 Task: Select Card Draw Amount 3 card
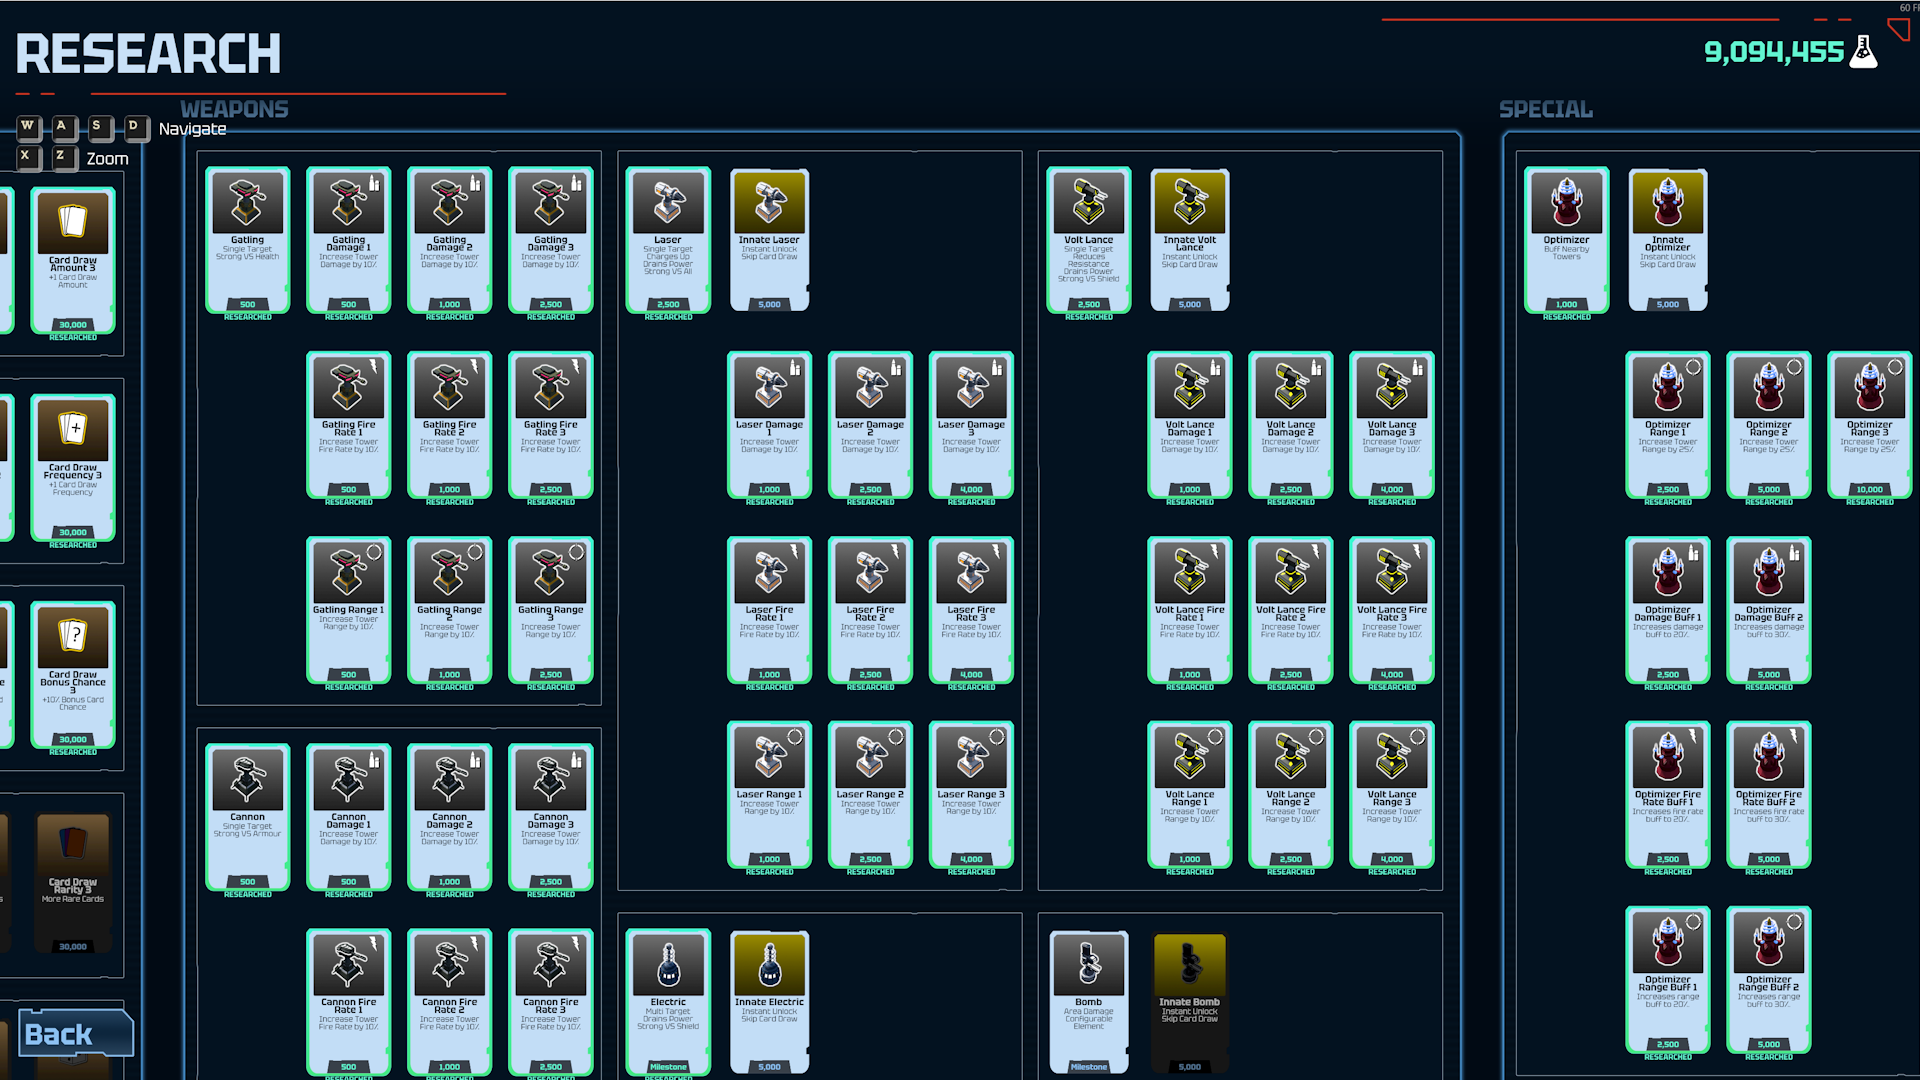73,261
